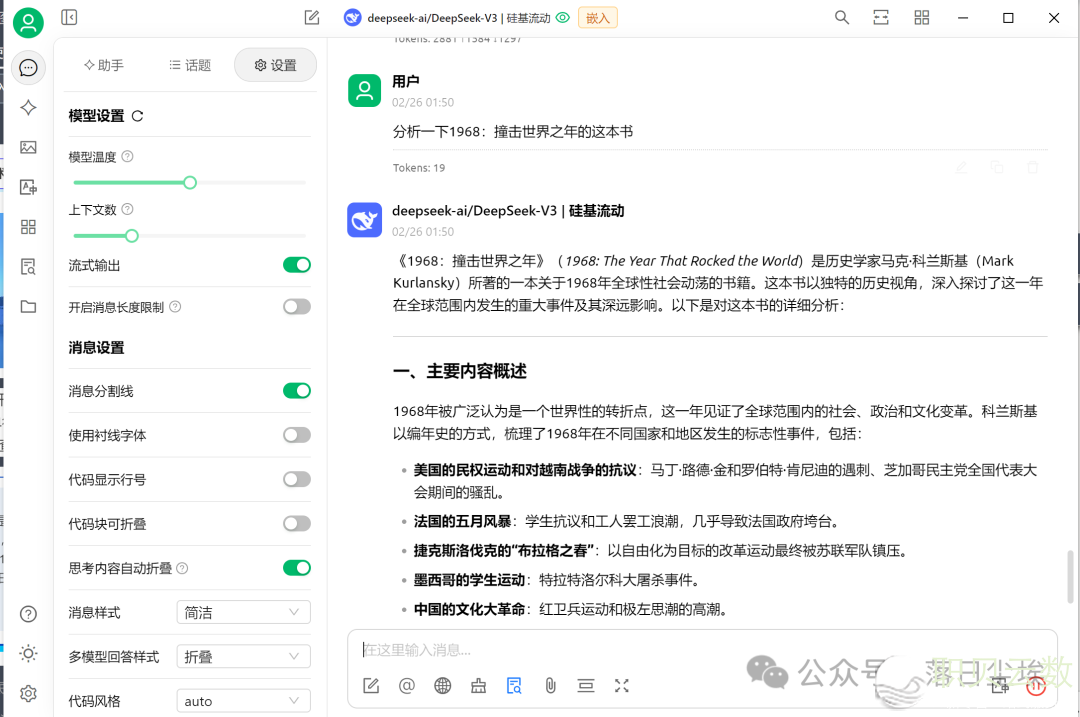Copy the user message
The height and width of the screenshot is (717, 1080).
tap(997, 167)
